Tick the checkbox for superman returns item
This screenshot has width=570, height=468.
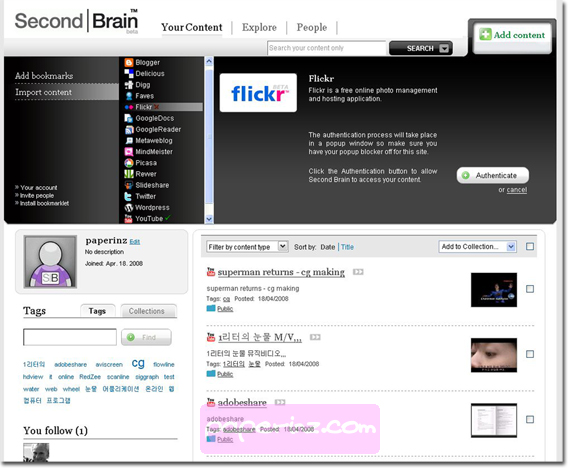click(530, 289)
